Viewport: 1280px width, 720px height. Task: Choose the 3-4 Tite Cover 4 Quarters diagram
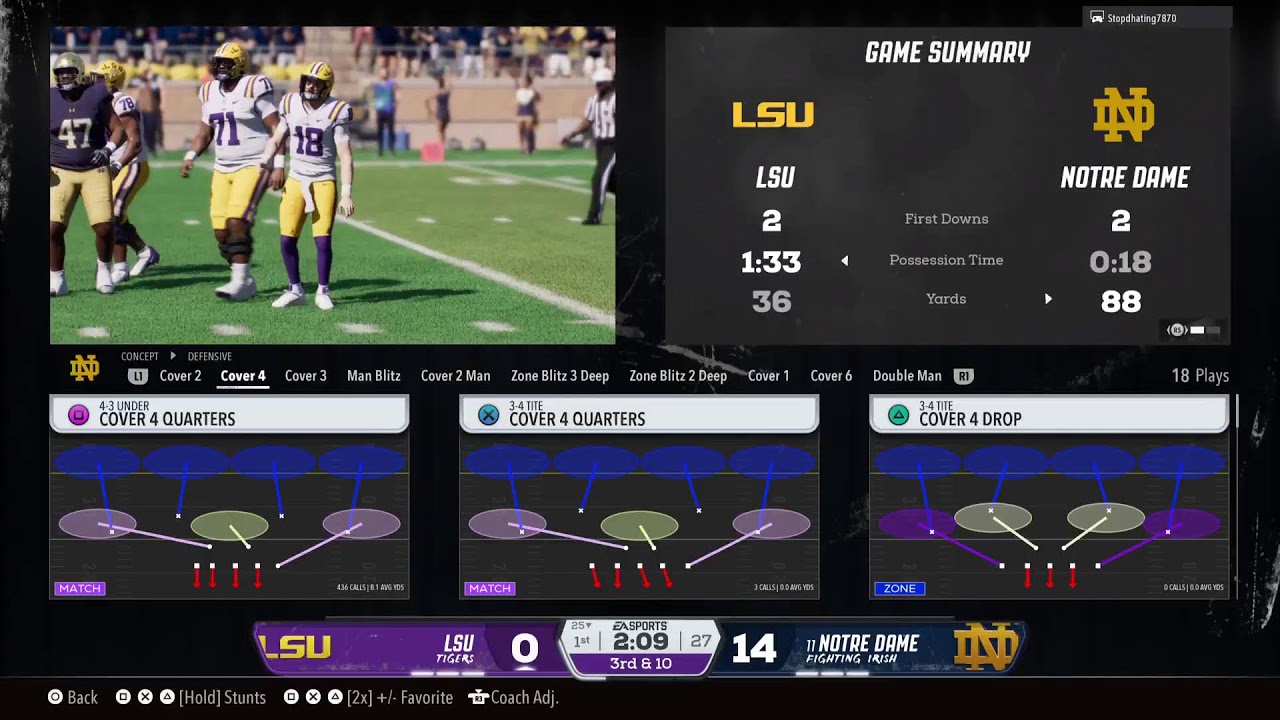tap(639, 516)
